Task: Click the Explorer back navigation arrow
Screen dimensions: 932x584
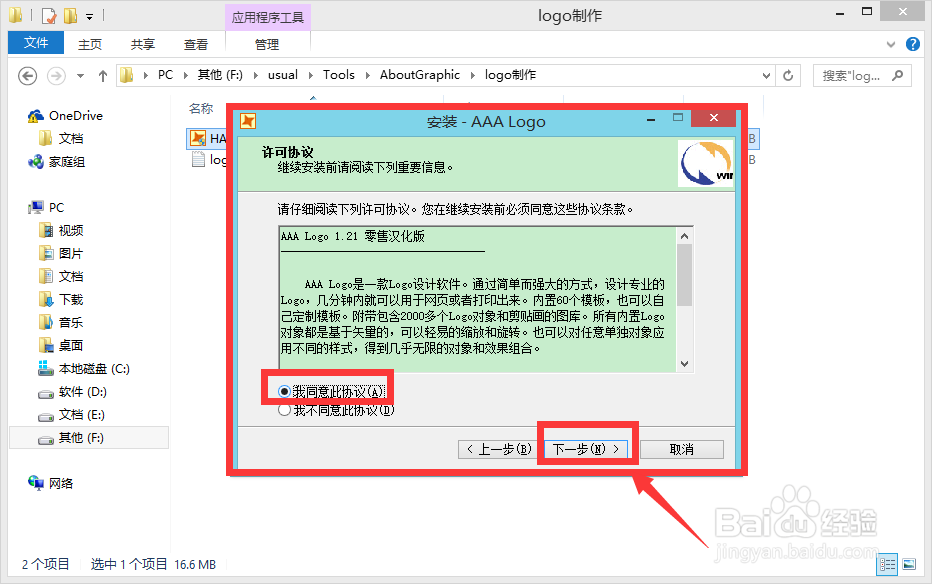Action: [x=27, y=76]
